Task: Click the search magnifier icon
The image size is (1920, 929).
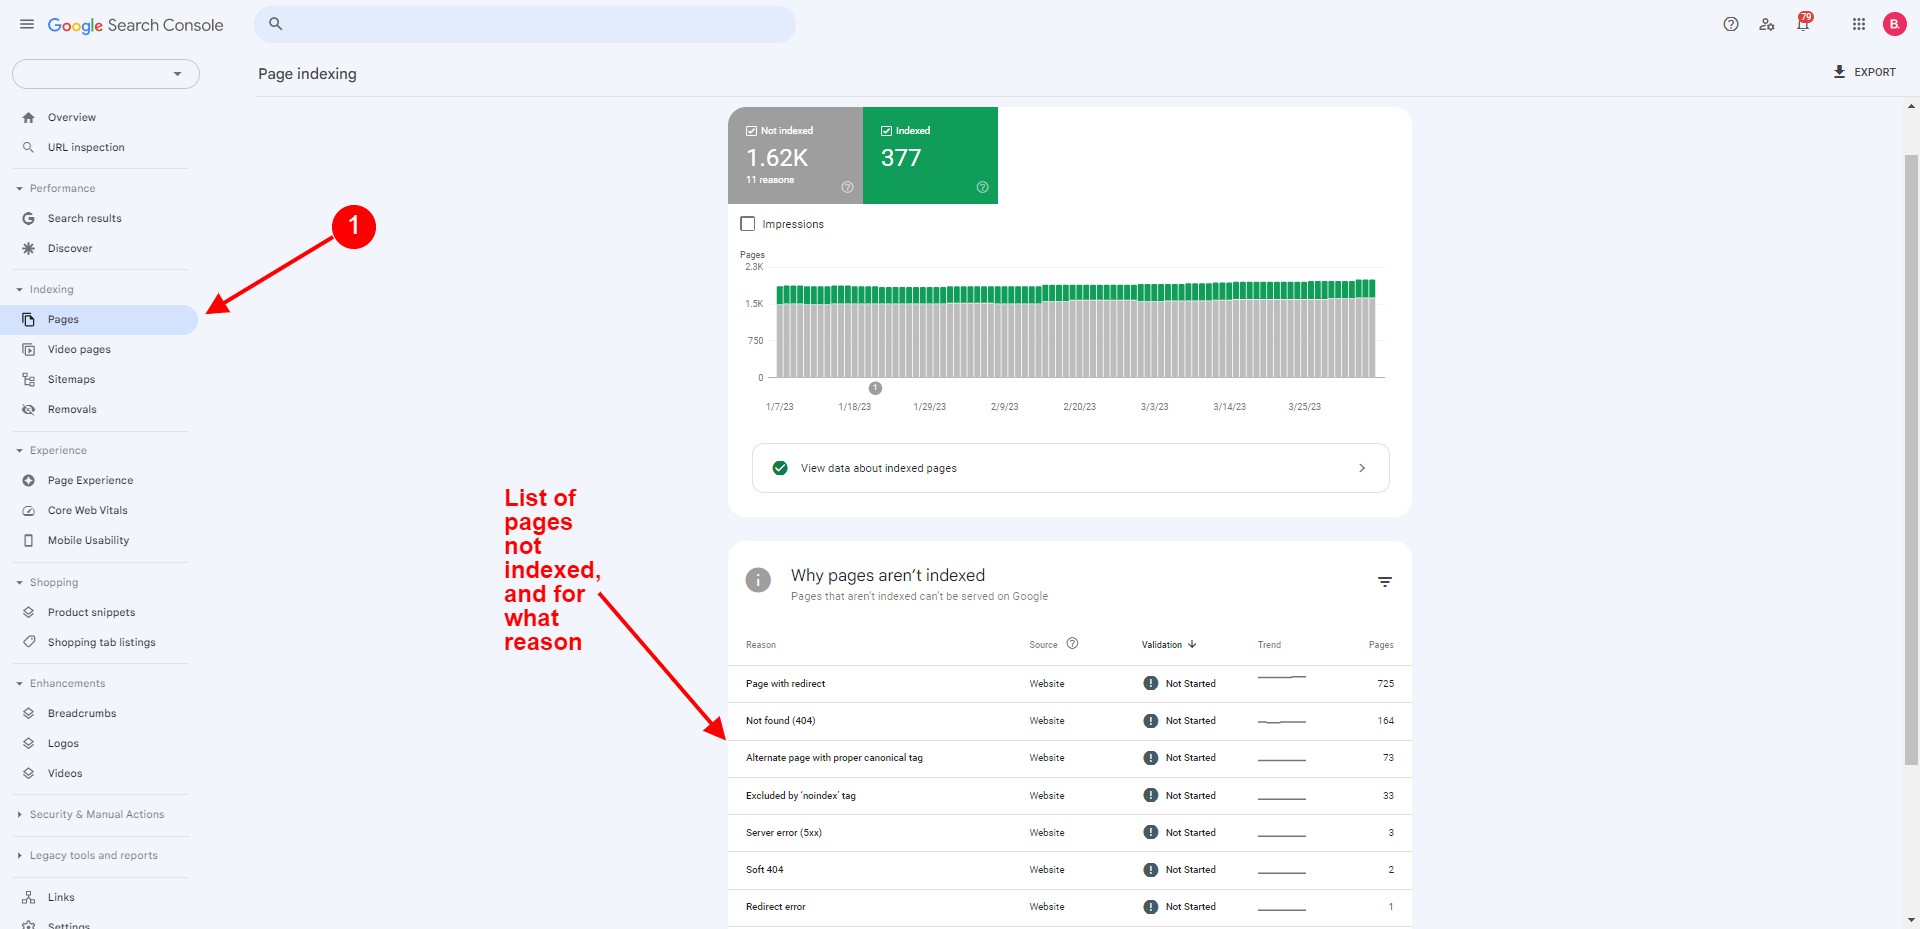Action: tap(276, 24)
